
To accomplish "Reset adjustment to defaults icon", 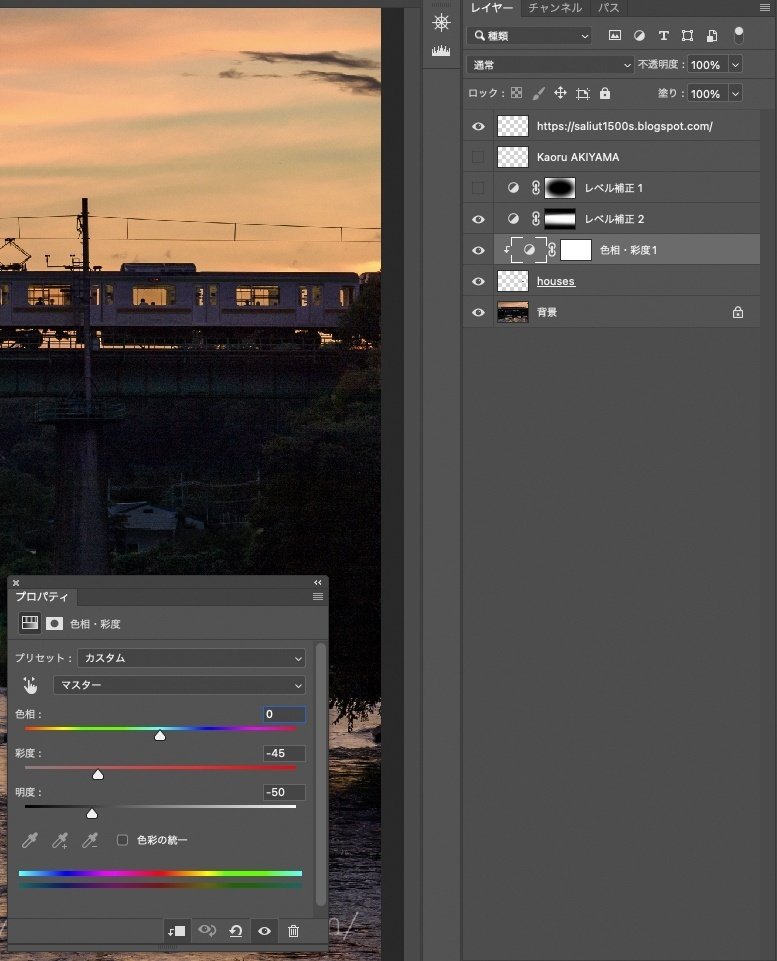I will (x=236, y=931).
